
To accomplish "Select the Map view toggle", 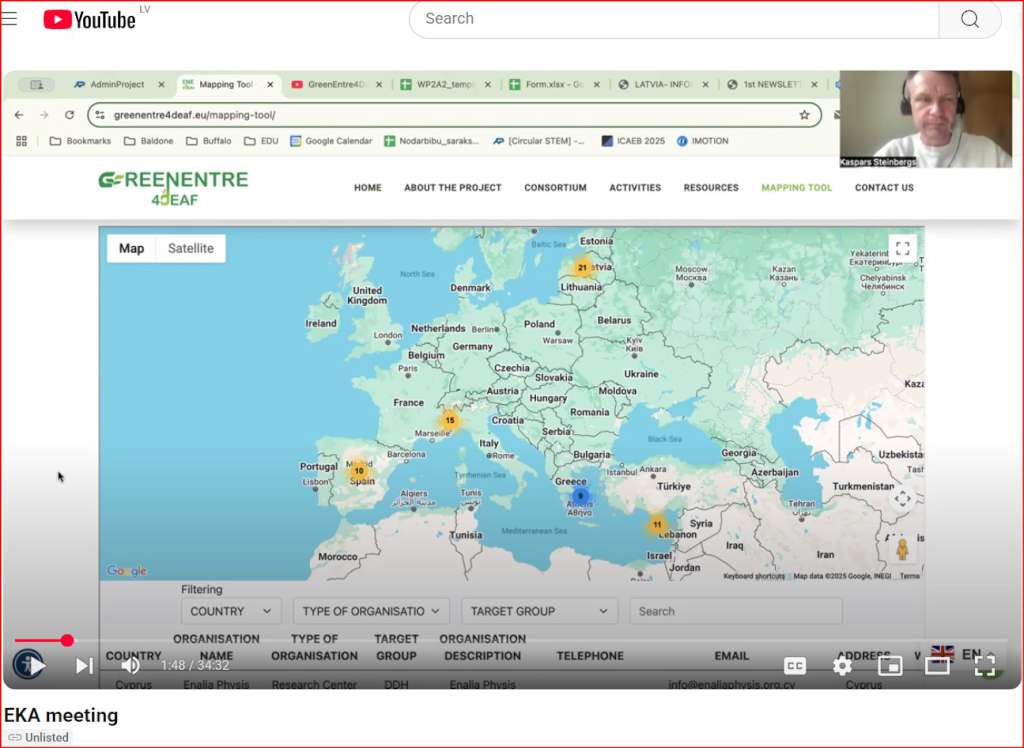I will coord(132,248).
